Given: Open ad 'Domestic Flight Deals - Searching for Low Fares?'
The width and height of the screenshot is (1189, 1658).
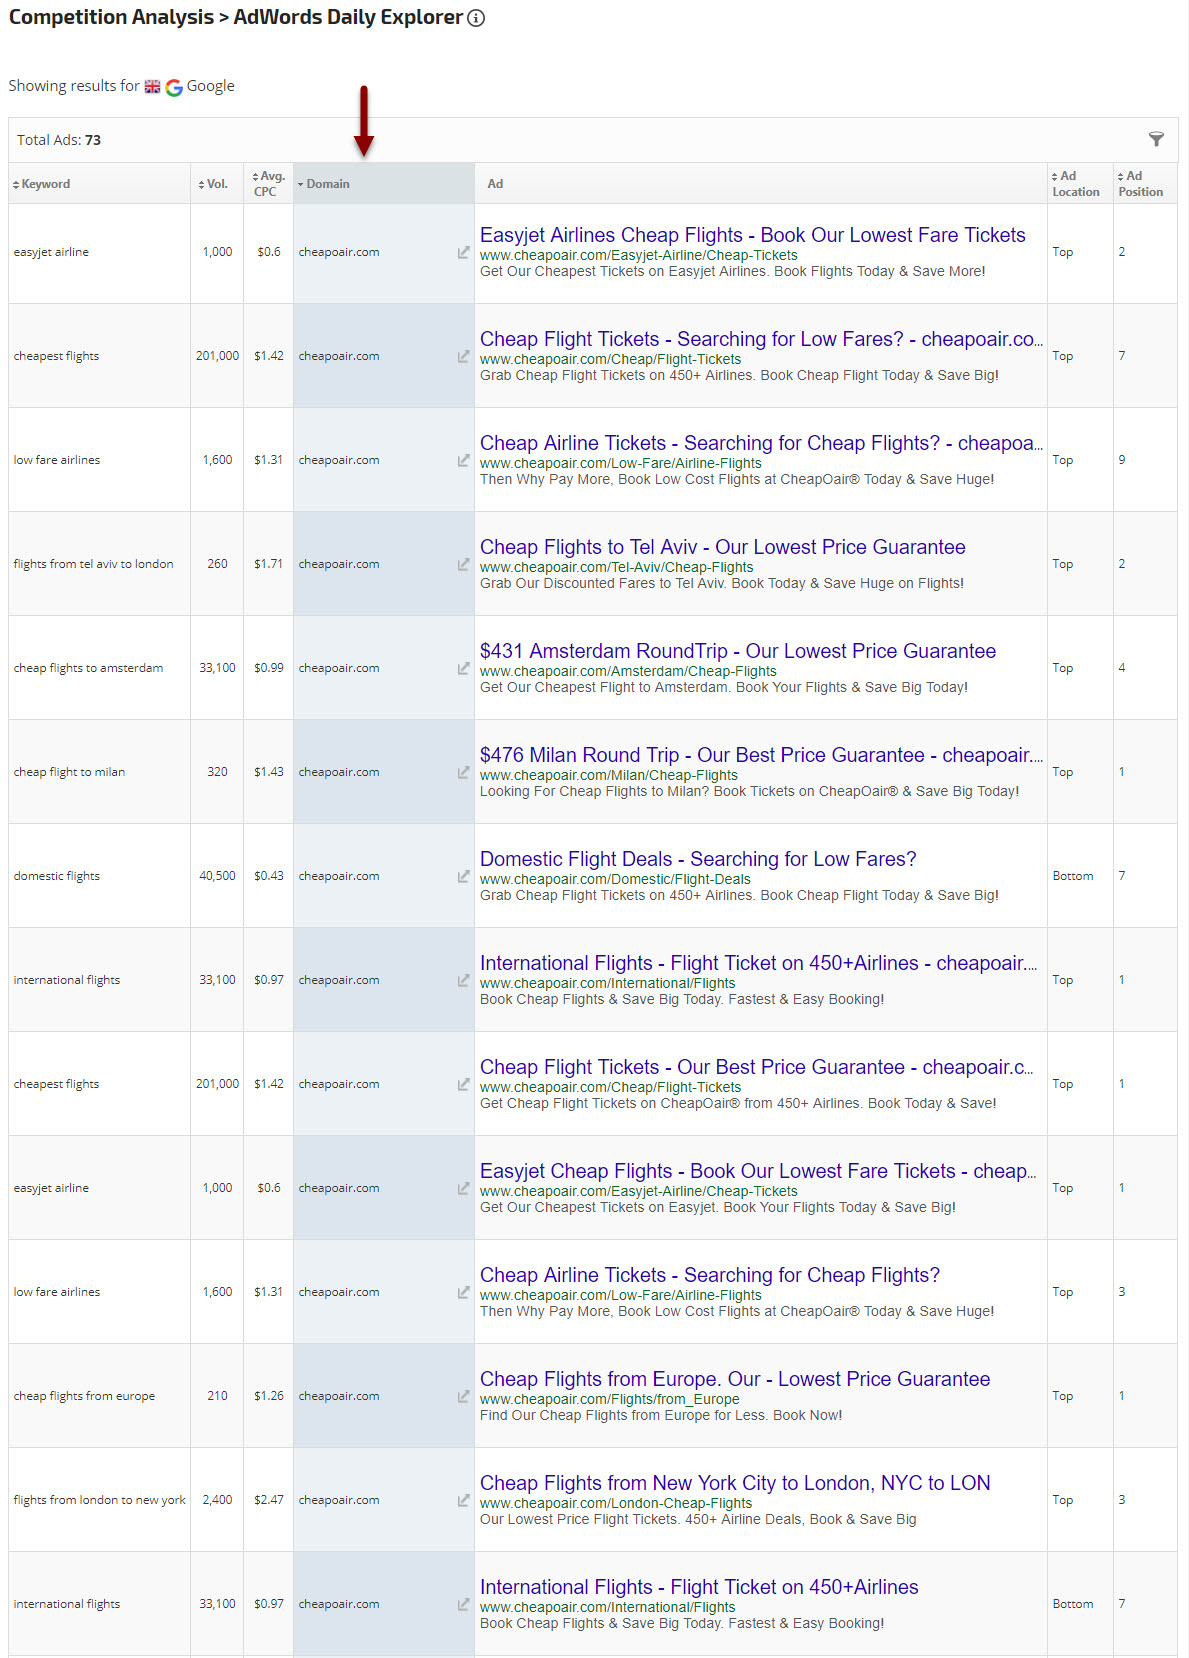Looking at the screenshot, I should pos(698,859).
